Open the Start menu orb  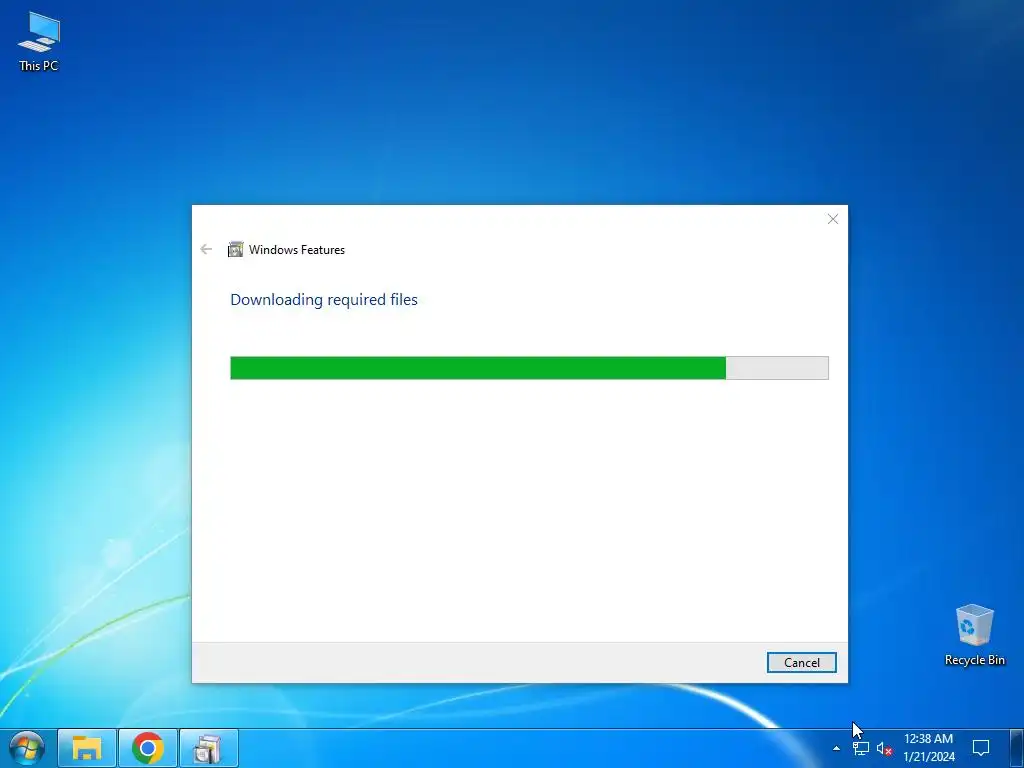click(x=27, y=748)
